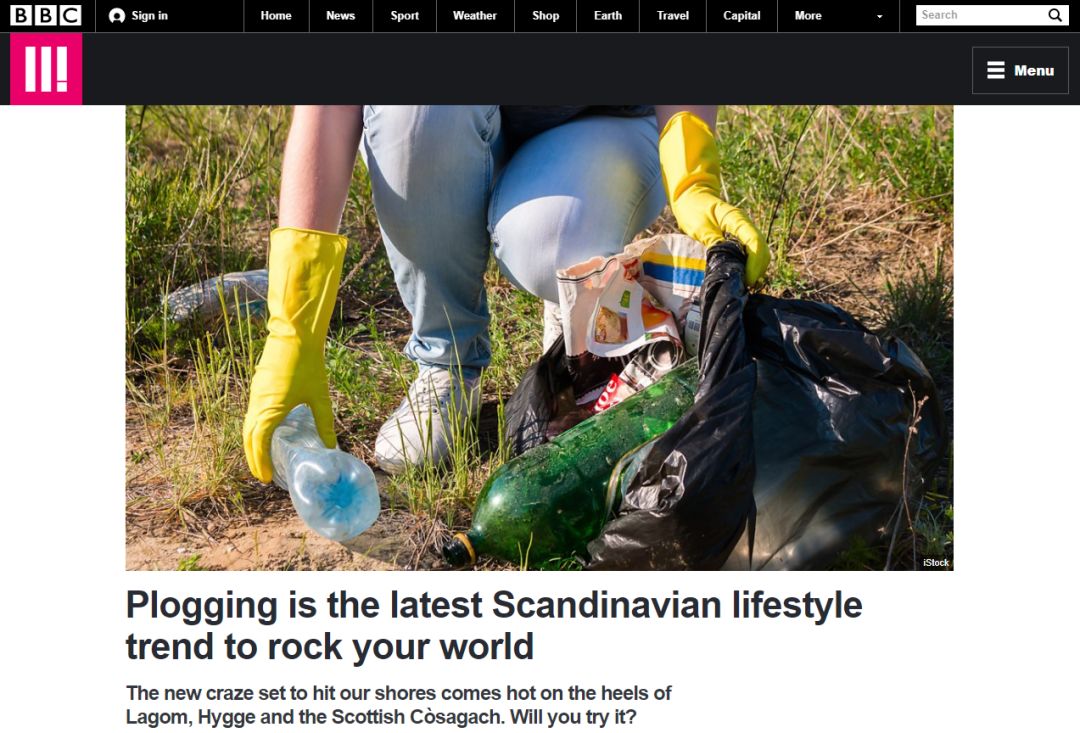
Task: Click the hamburger icon beside Menu
Action: tap(995, 70)
